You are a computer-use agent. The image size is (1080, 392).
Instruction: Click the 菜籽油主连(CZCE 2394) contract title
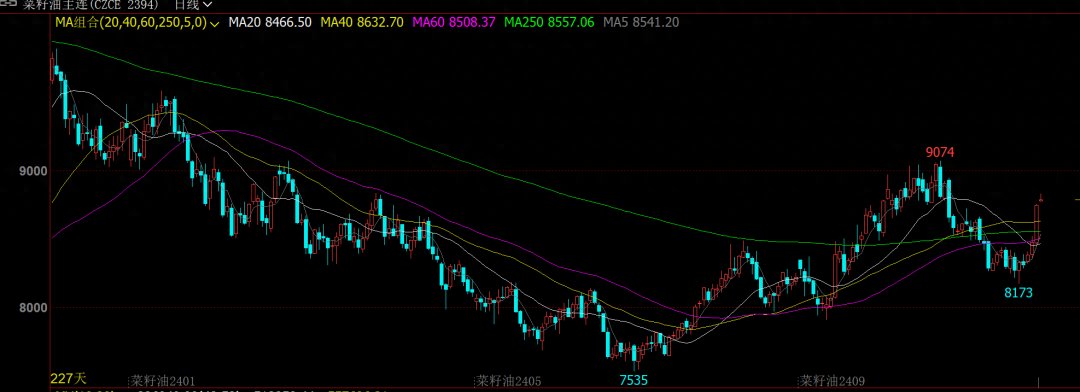coord(91,4)
